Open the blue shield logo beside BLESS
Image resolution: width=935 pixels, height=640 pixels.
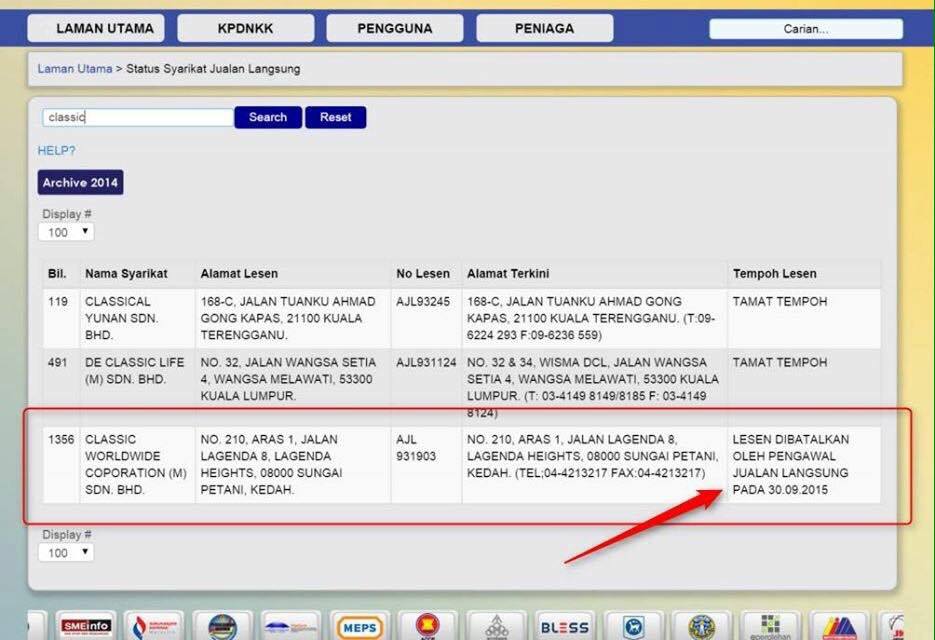[633, 626]
